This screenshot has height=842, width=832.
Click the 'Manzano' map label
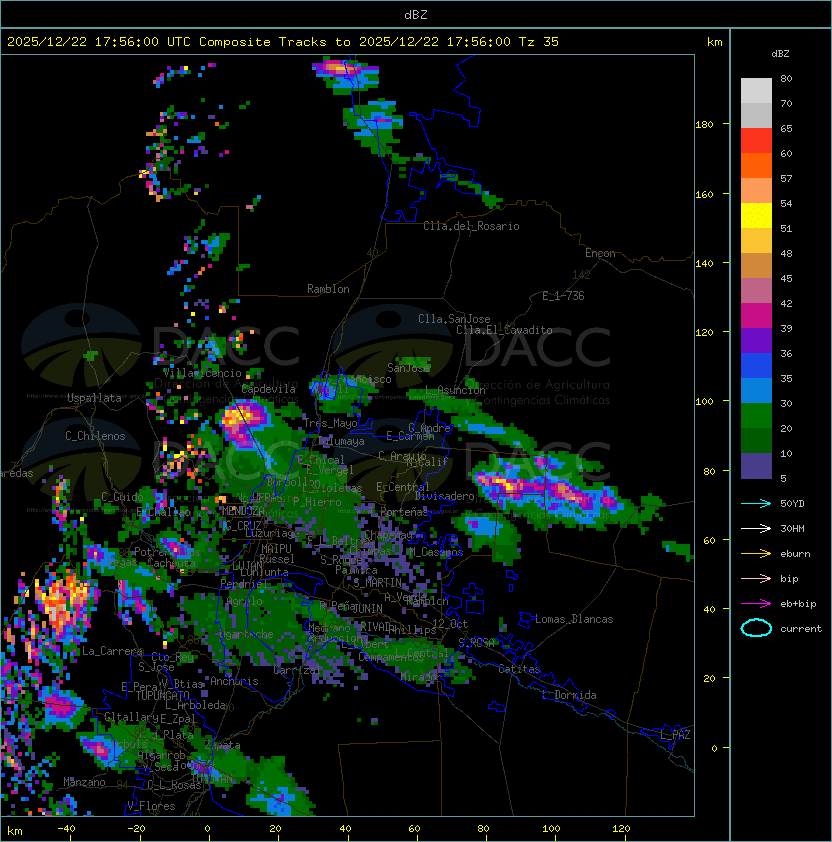click(84, 782)
